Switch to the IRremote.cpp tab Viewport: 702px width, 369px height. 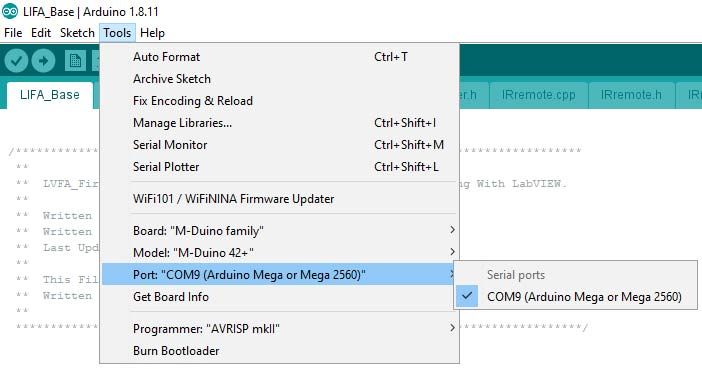(x=539, y=95)
